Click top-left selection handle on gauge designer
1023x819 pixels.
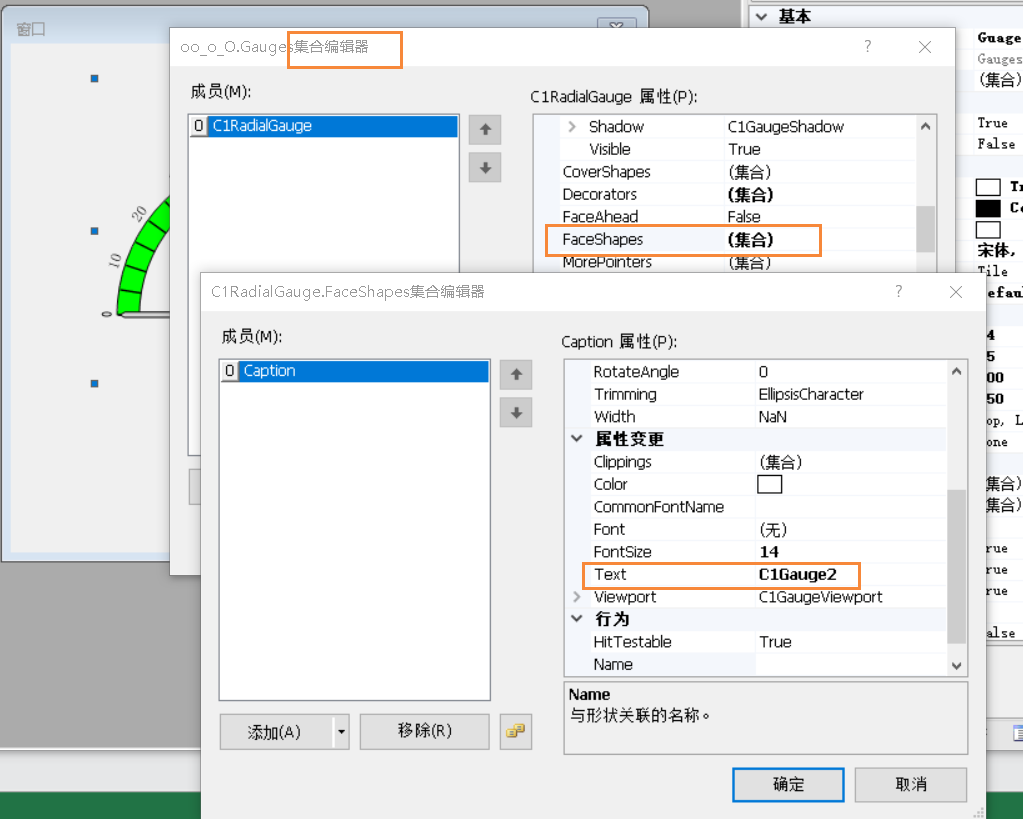(x=95, y=78)
